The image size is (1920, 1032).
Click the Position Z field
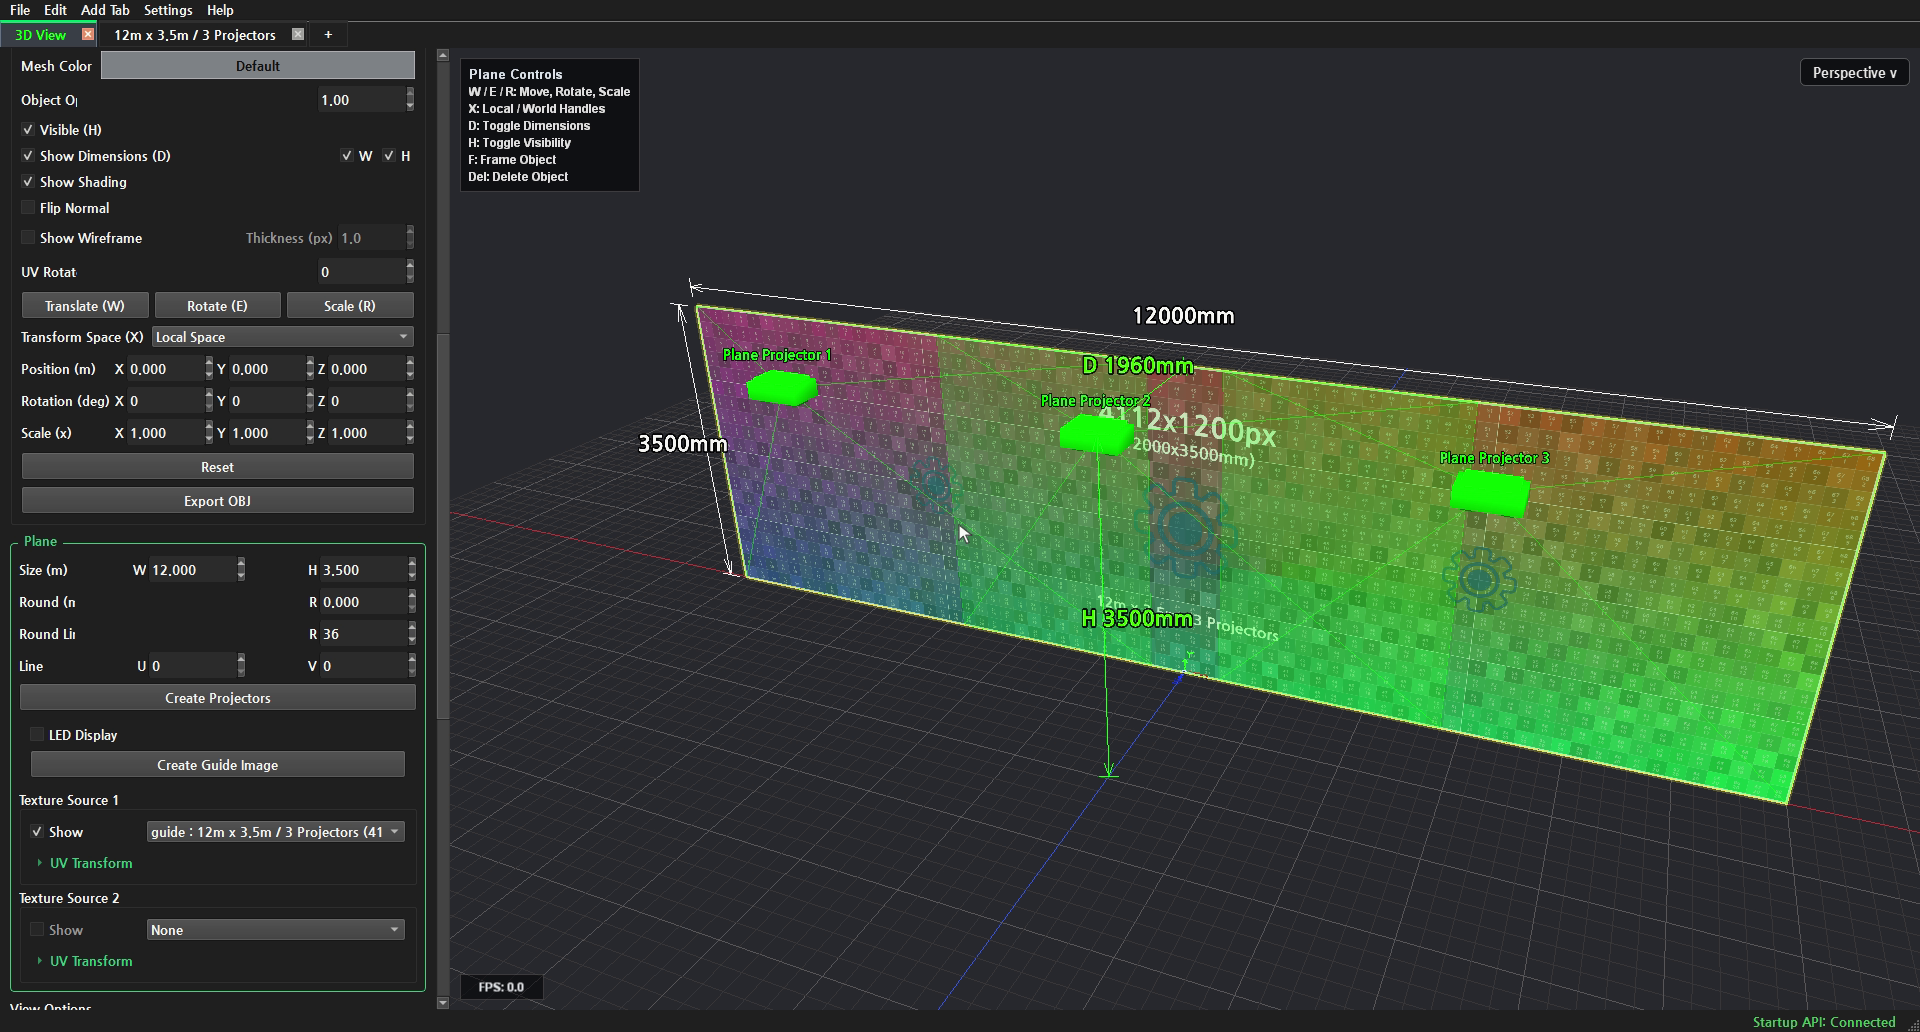pyautogui.click(x=366, y=369)
